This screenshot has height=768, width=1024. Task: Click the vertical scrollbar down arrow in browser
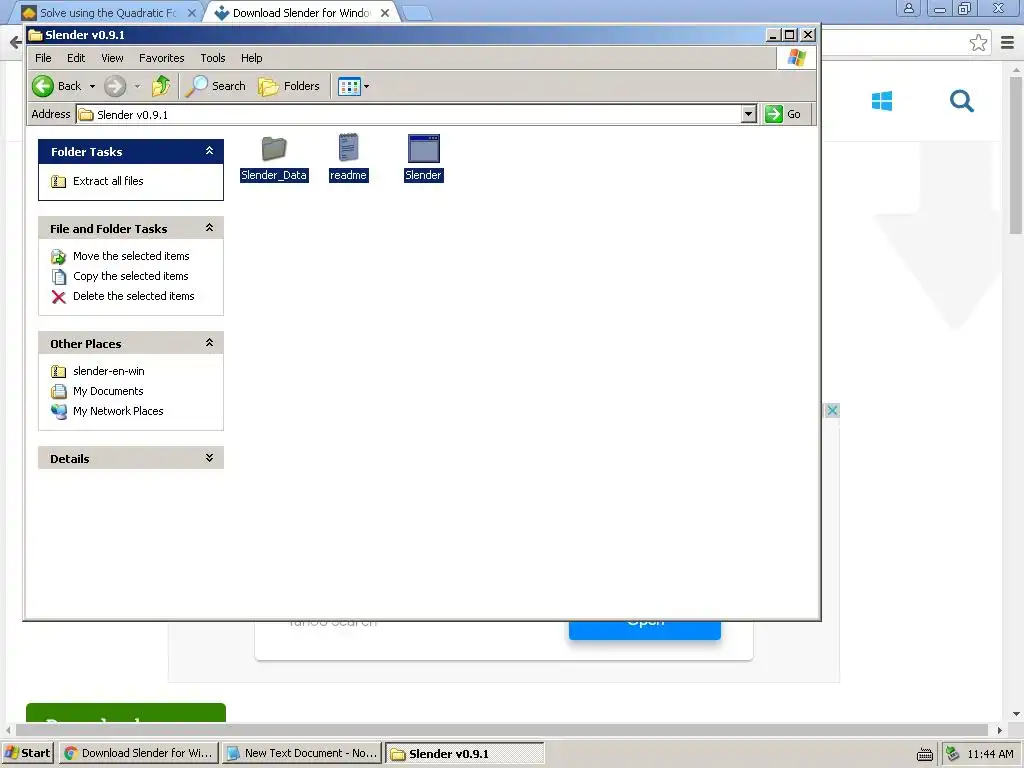tap(1016, 714)
